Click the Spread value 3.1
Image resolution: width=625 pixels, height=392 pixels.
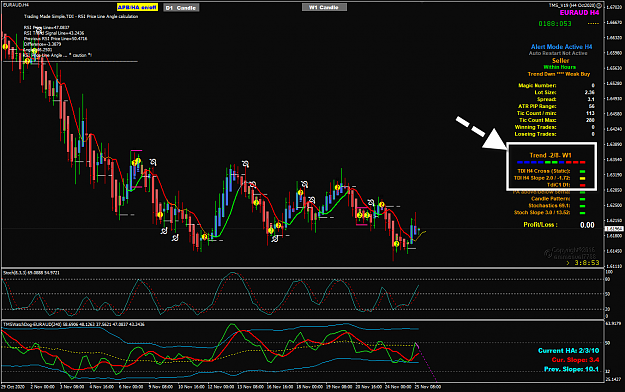591,99
